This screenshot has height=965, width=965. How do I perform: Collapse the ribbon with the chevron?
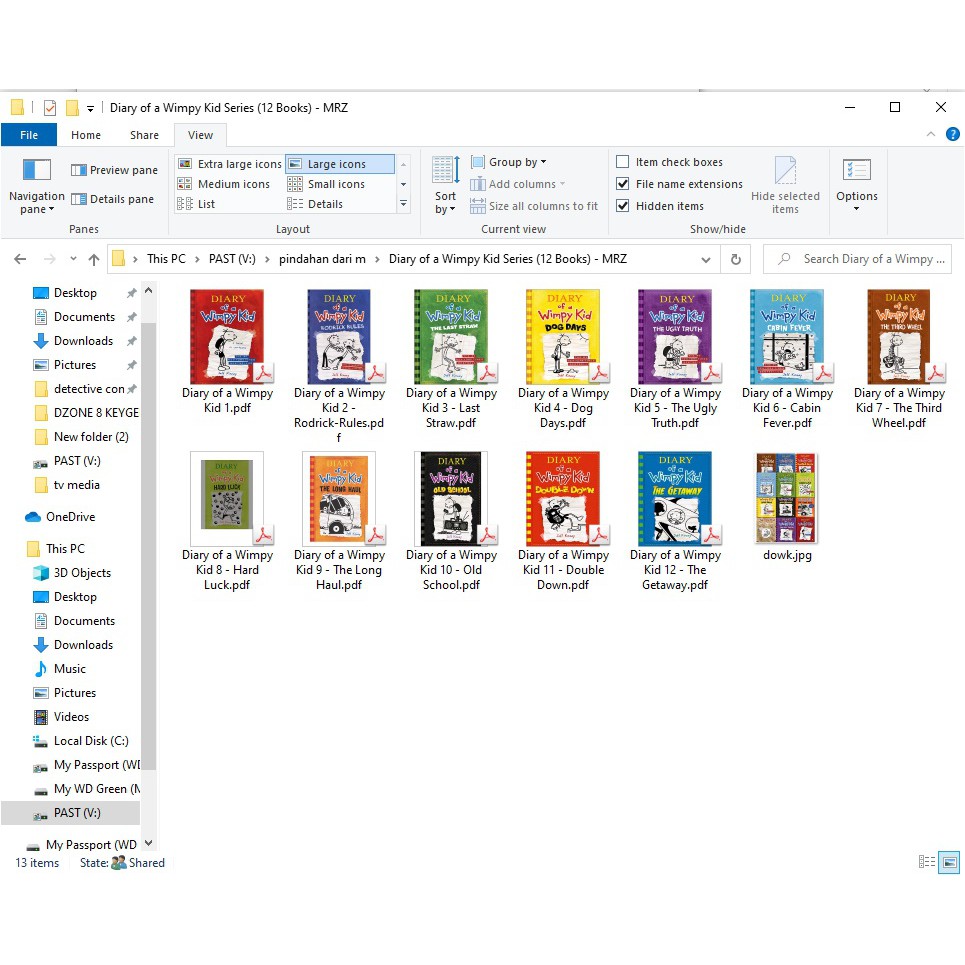click(x=931, y=135)
